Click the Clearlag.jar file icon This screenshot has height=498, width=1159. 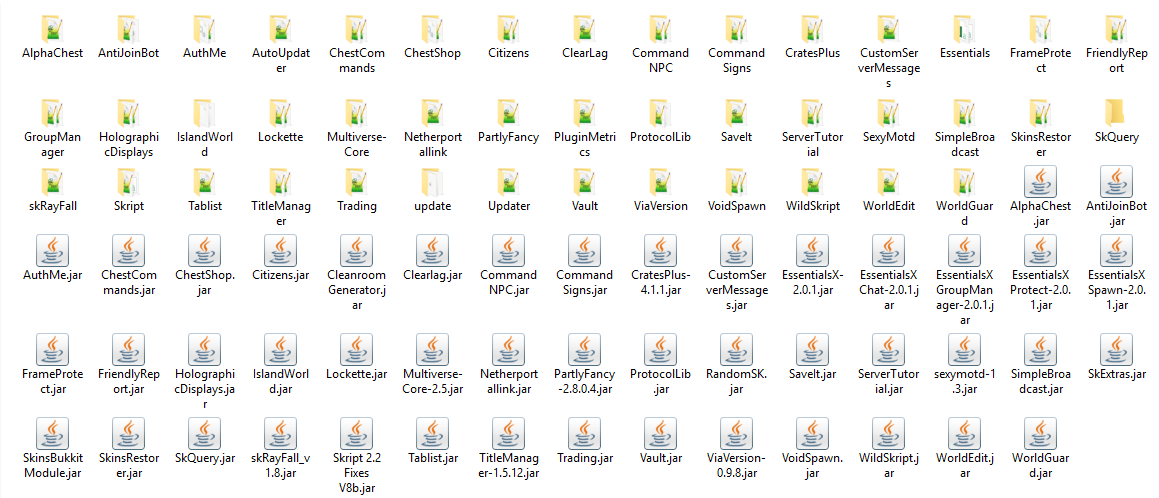pos(433,250)
